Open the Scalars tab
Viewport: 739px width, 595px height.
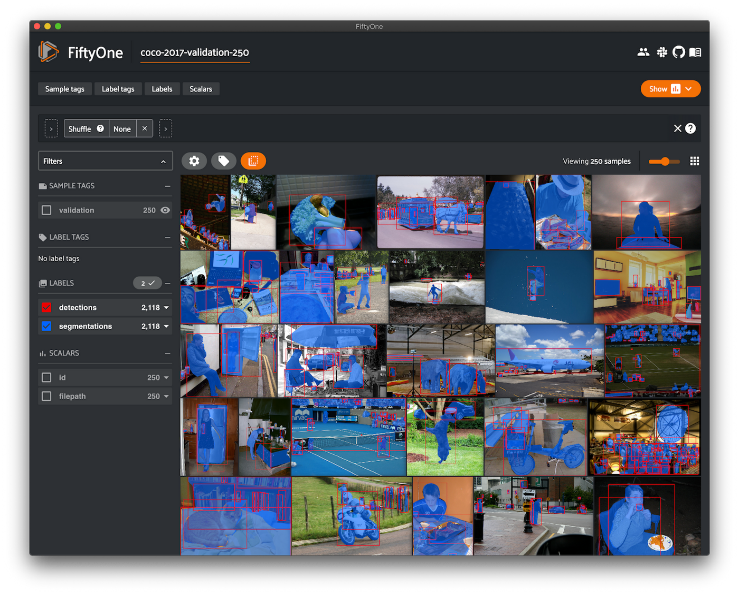pyautogui.click(x=201, y=89)
